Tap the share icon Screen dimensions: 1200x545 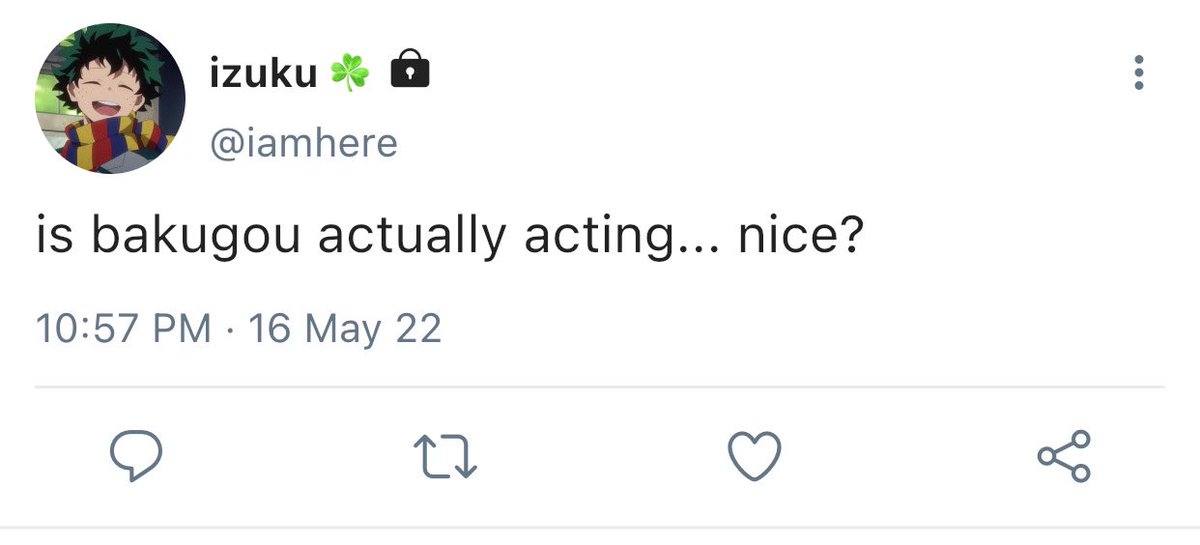pos(1065,457)
